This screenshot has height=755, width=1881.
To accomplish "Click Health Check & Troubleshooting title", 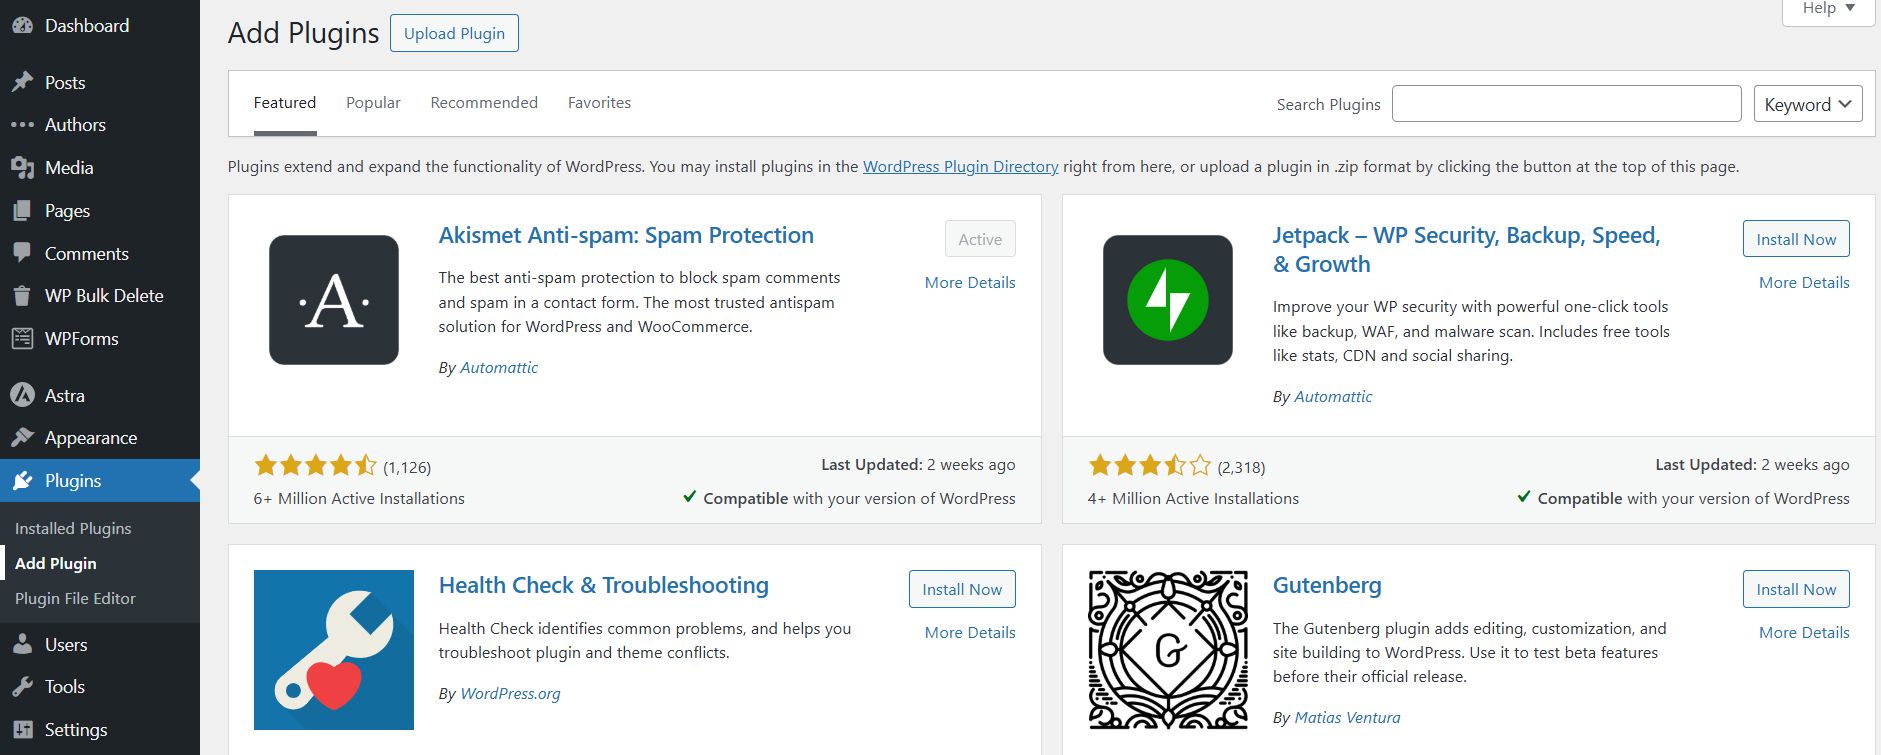I will click(x=604, y=585).
